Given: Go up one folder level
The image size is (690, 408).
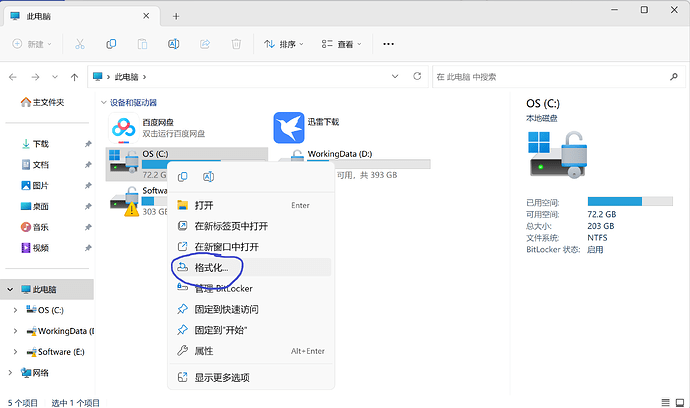Looking at the screenshot, I should 74,77.
